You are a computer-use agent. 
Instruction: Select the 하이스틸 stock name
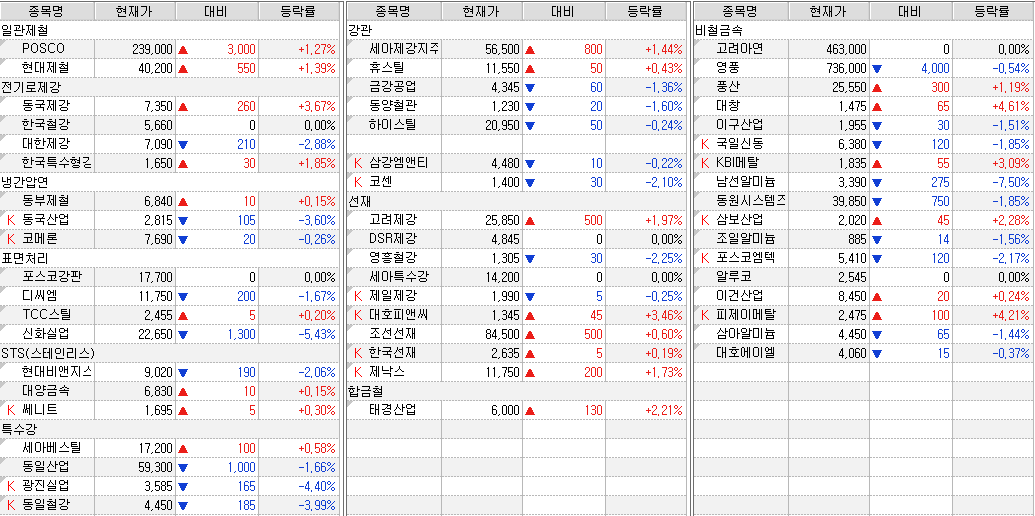point(393,125)
